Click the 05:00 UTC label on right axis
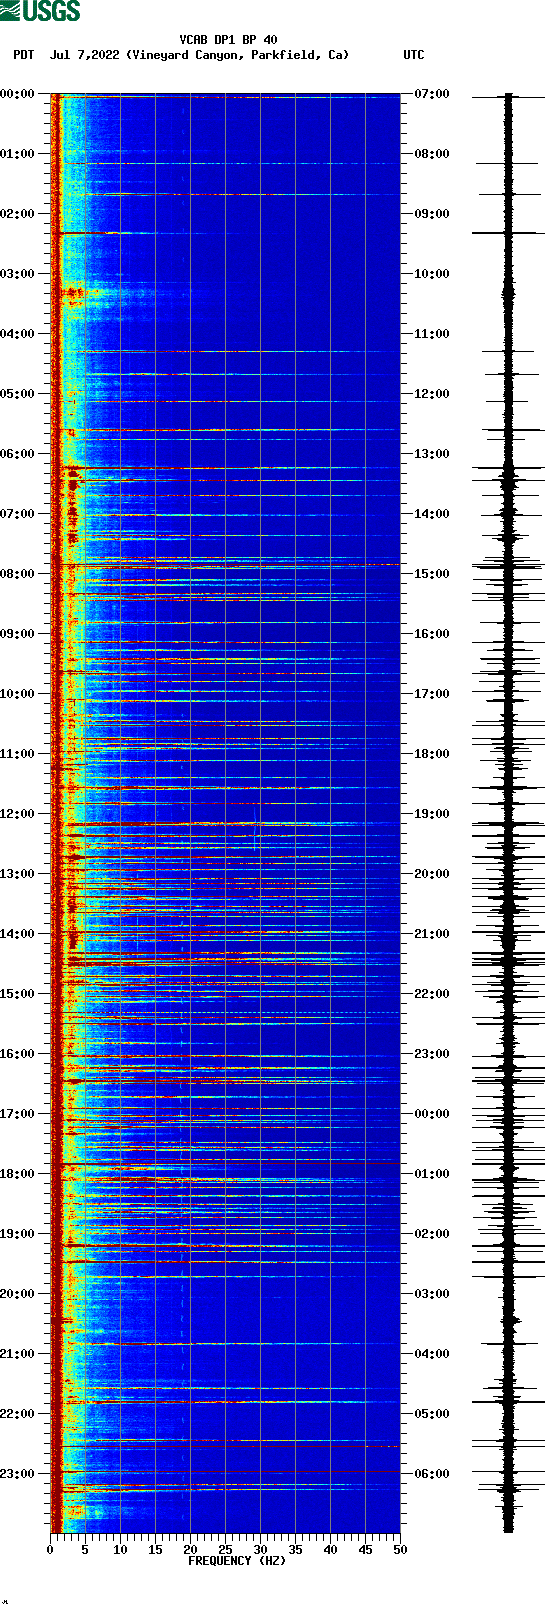 432,1414
